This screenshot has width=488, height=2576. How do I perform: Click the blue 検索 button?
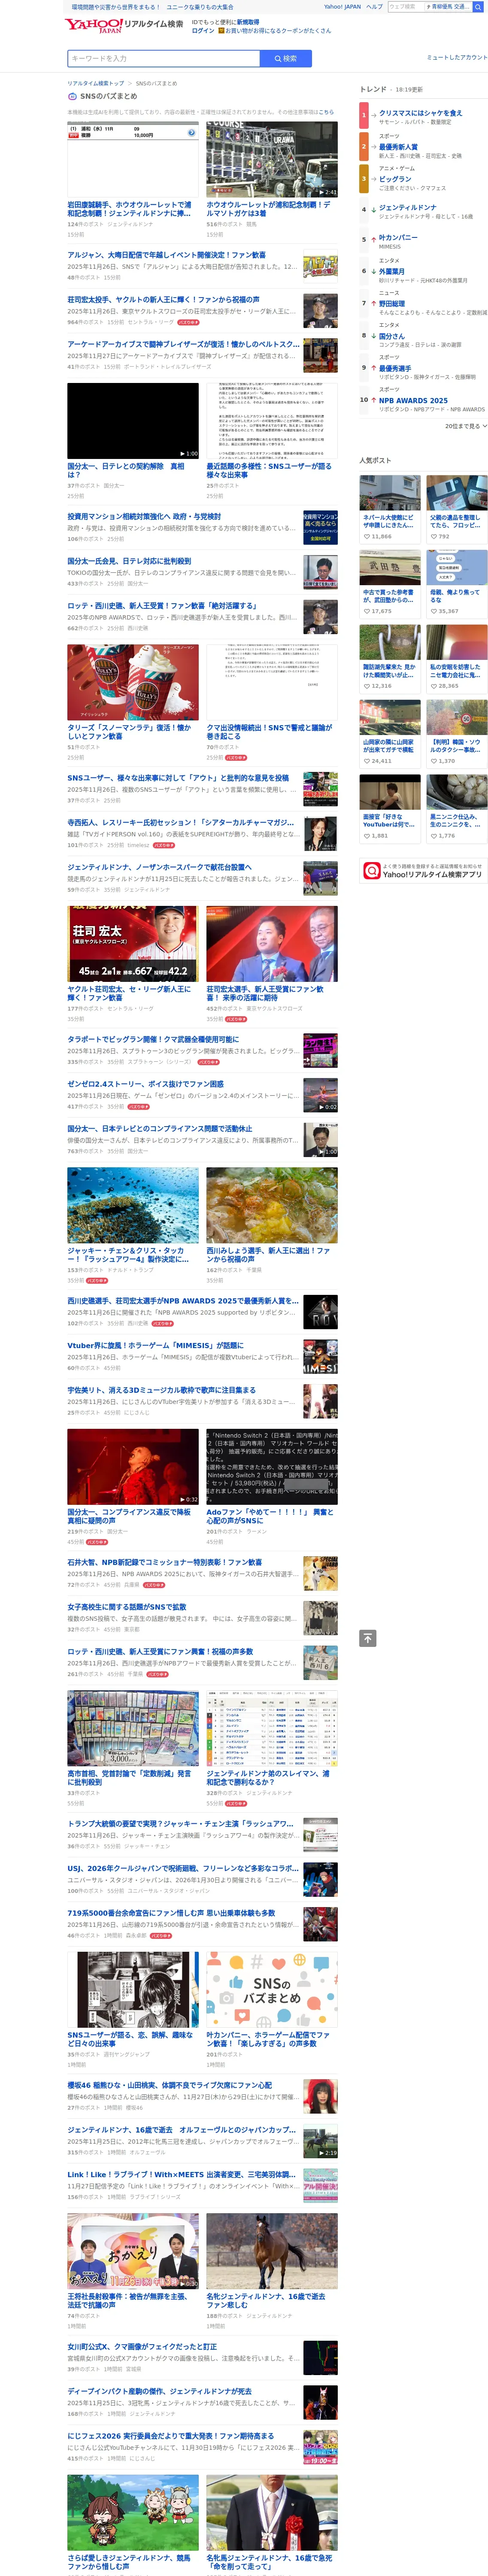(x=286, y=59)
